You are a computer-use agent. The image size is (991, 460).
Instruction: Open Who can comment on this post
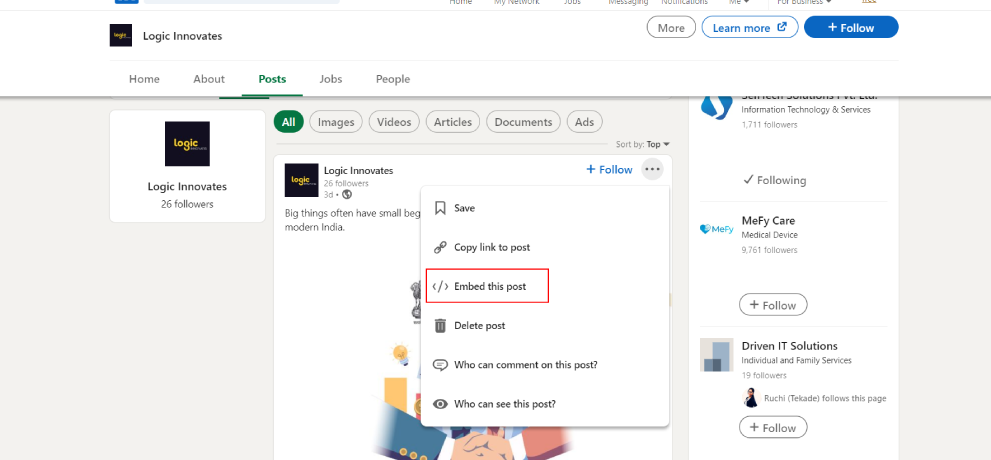click(545, 365)
